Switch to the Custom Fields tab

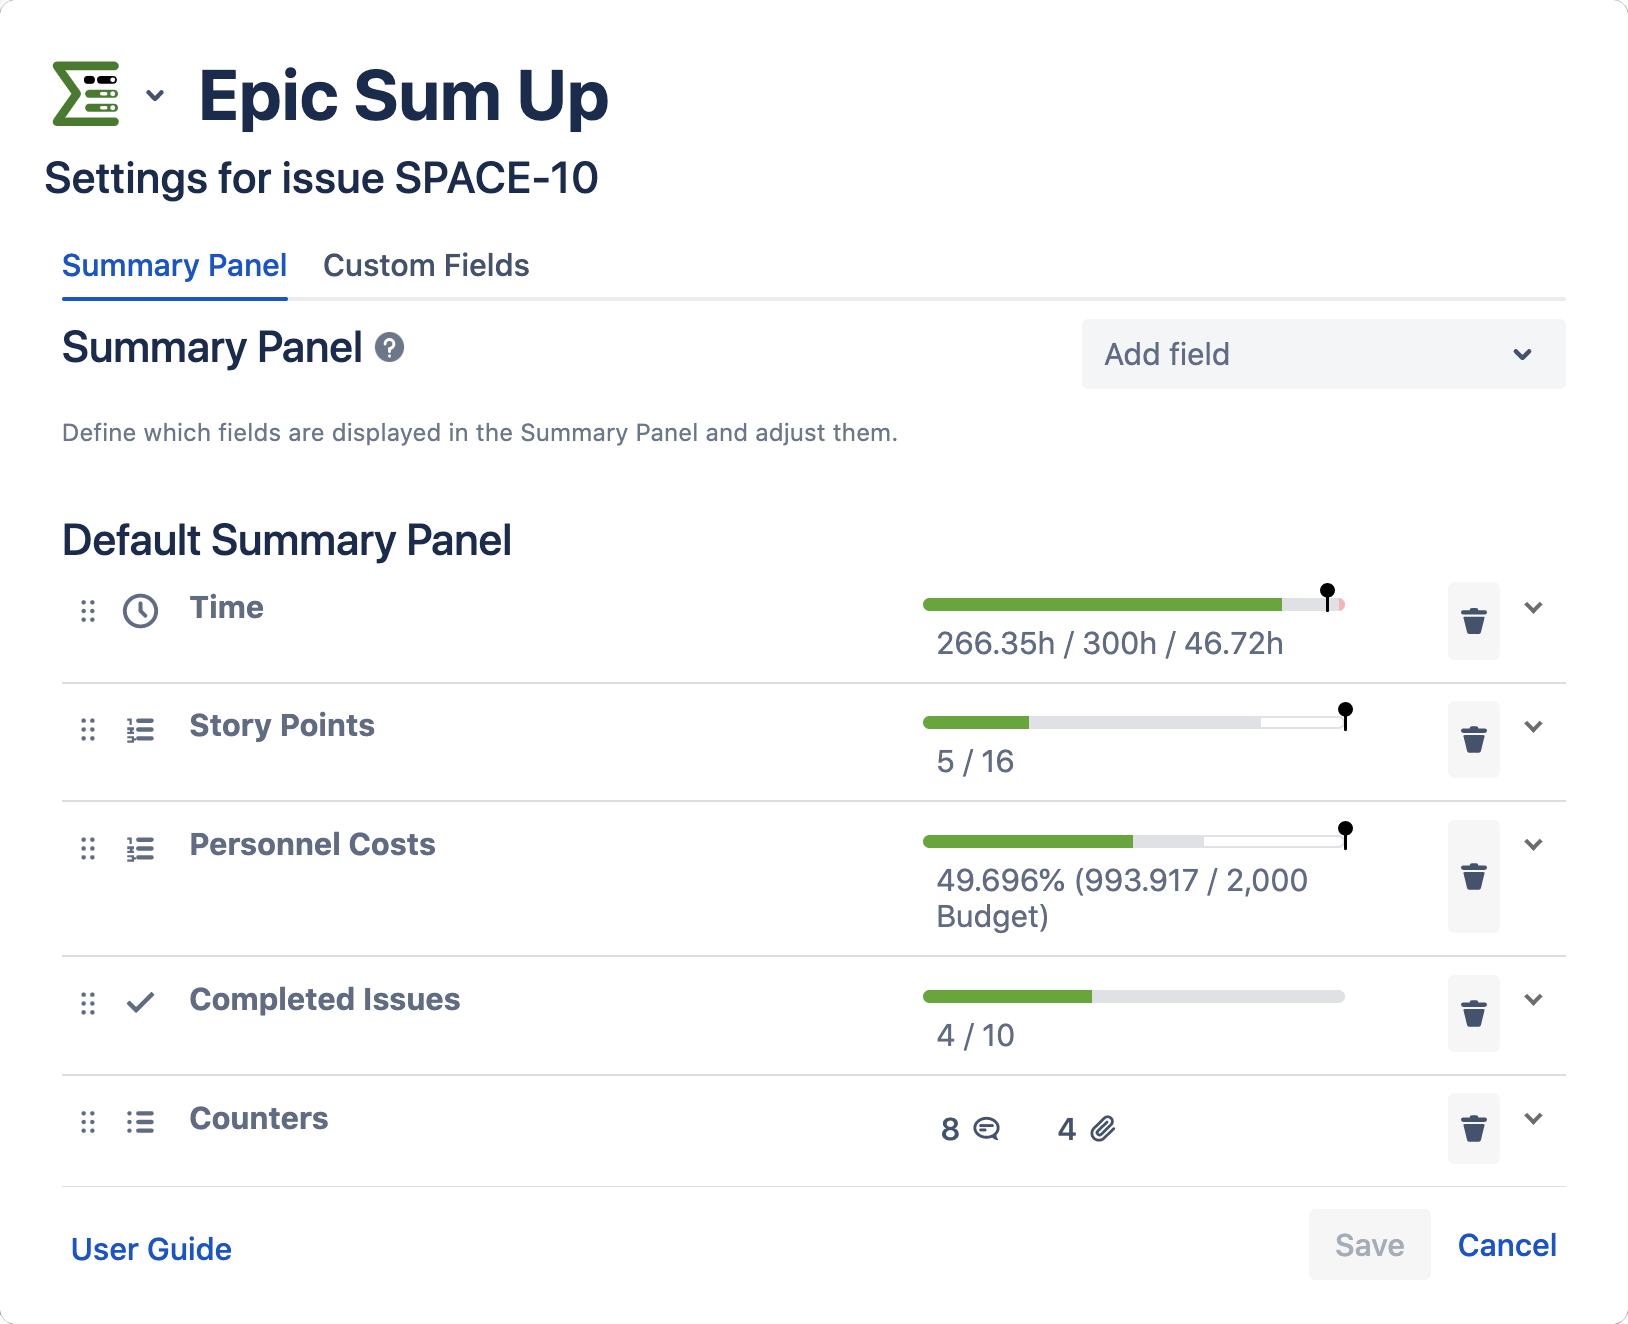[x=426, y=266]
